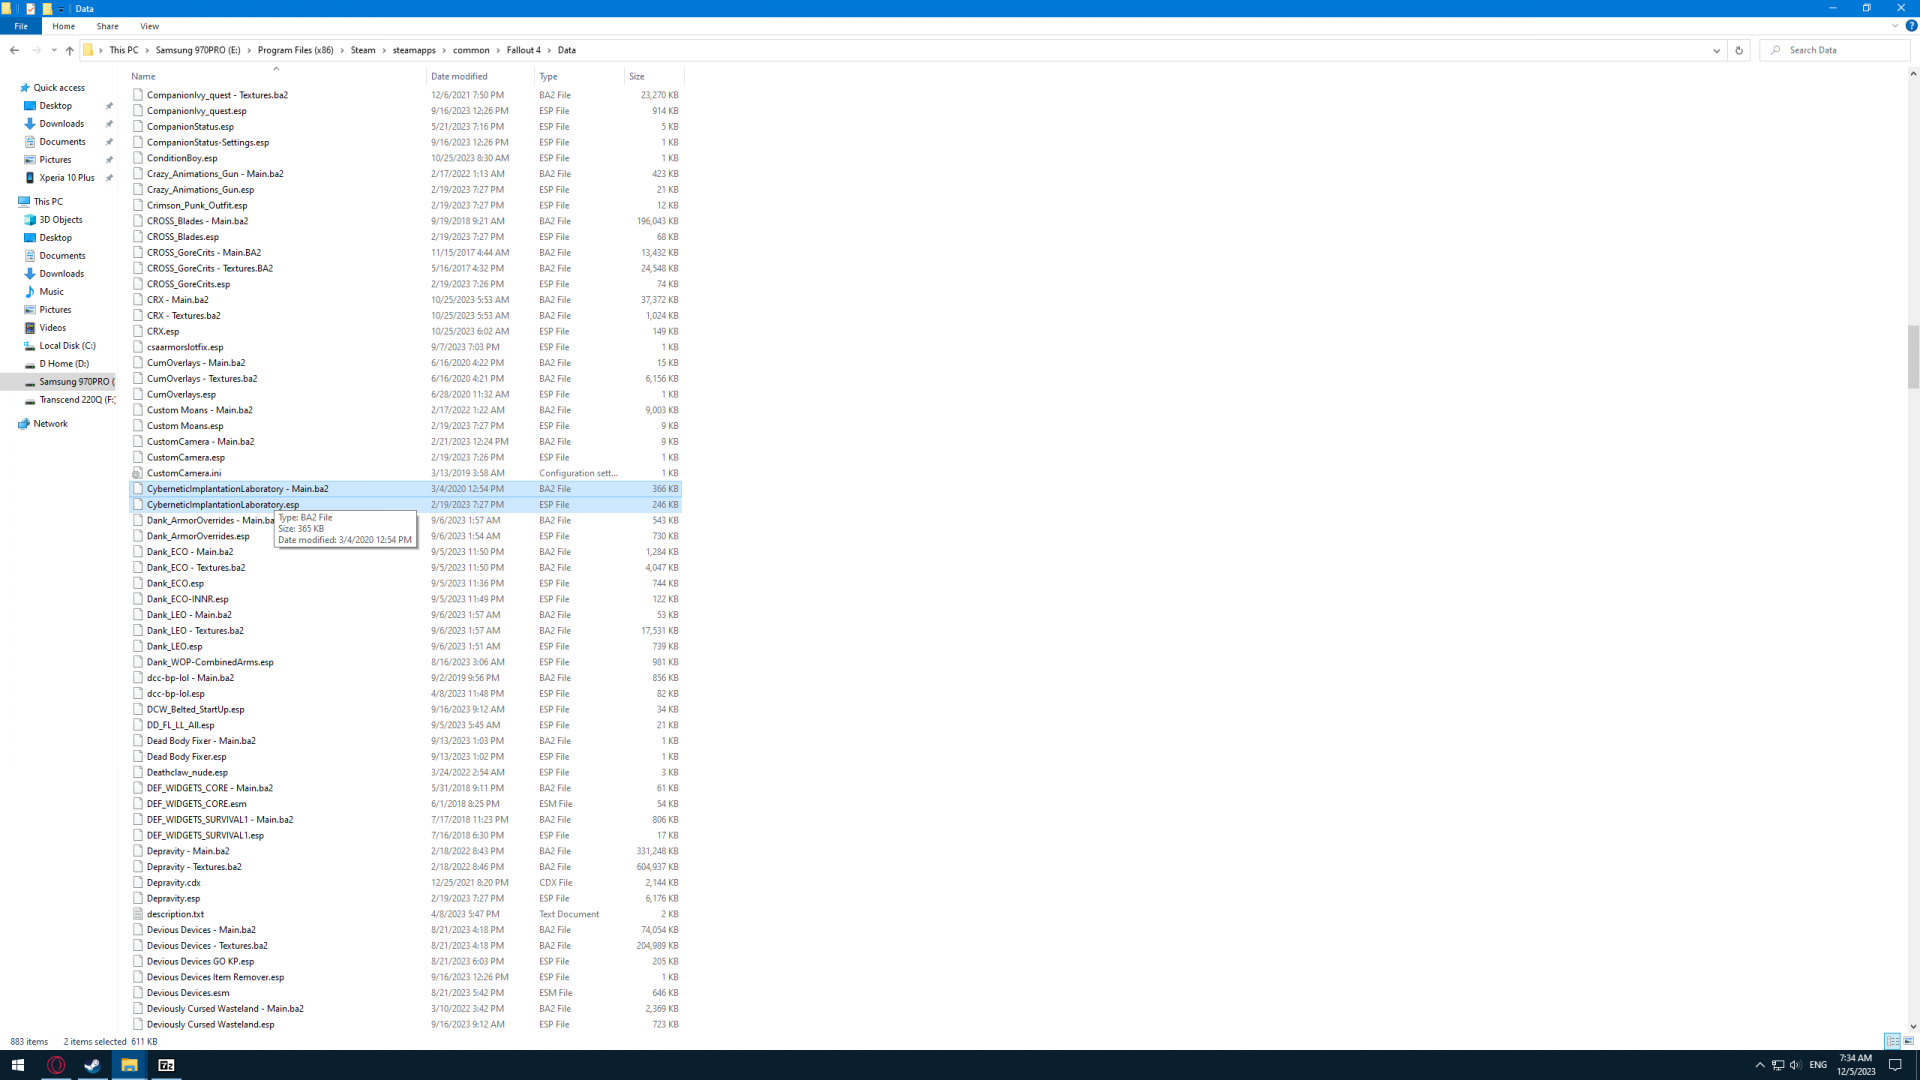Viewport: 1920px width, 1080px height.
Task: Open 7-Zip from the taskbar
Action: coord(166,1065)
